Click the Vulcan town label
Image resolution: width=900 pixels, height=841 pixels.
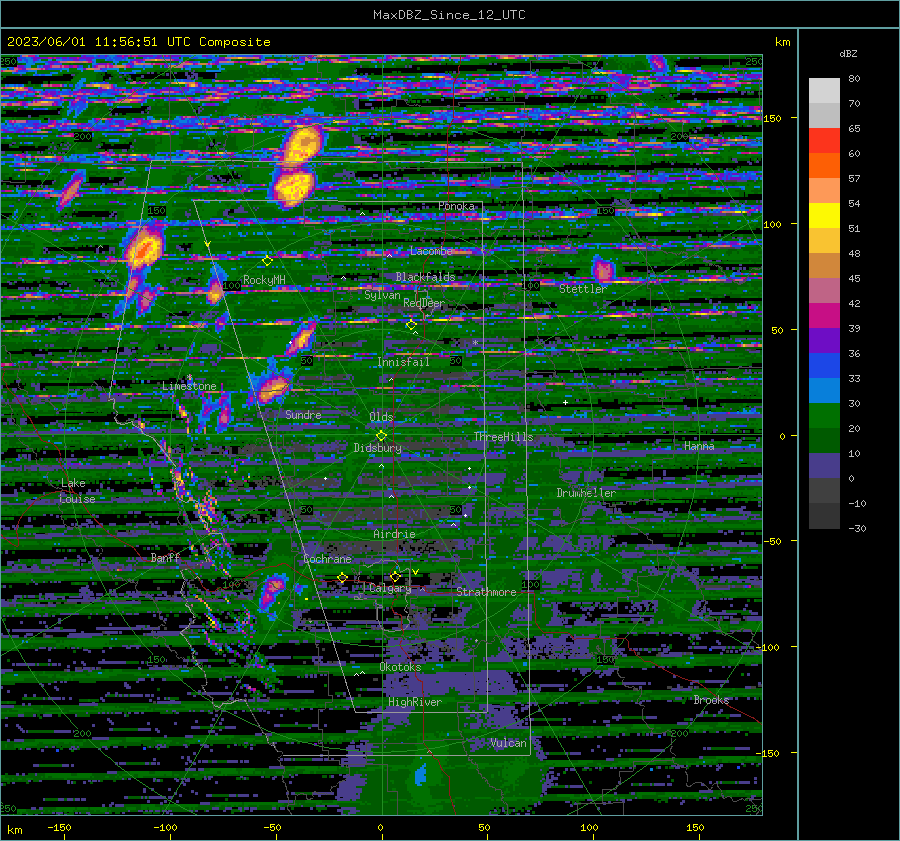[x=508, y=743]
